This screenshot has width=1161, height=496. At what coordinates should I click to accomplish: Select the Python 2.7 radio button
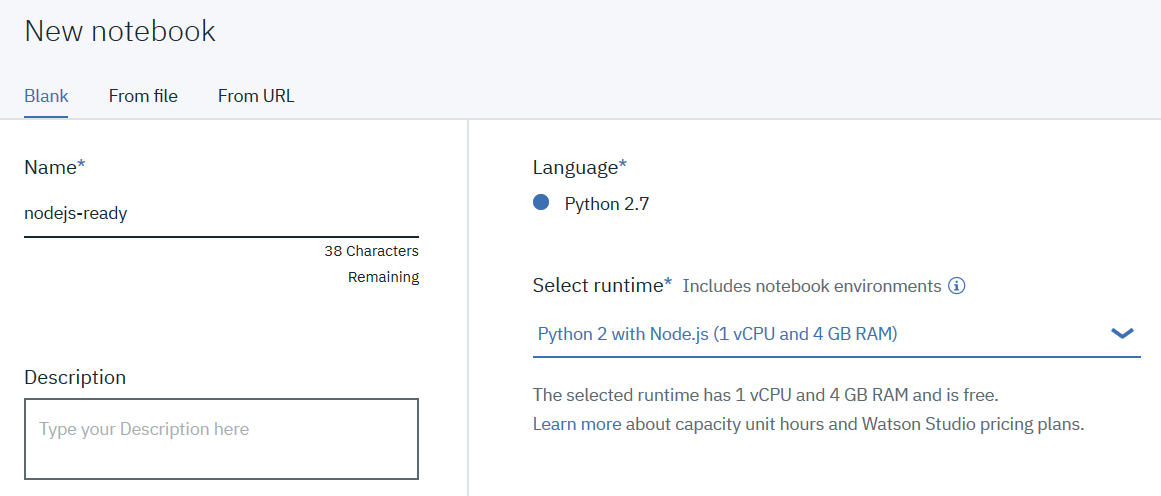click(x=541, y=203)
